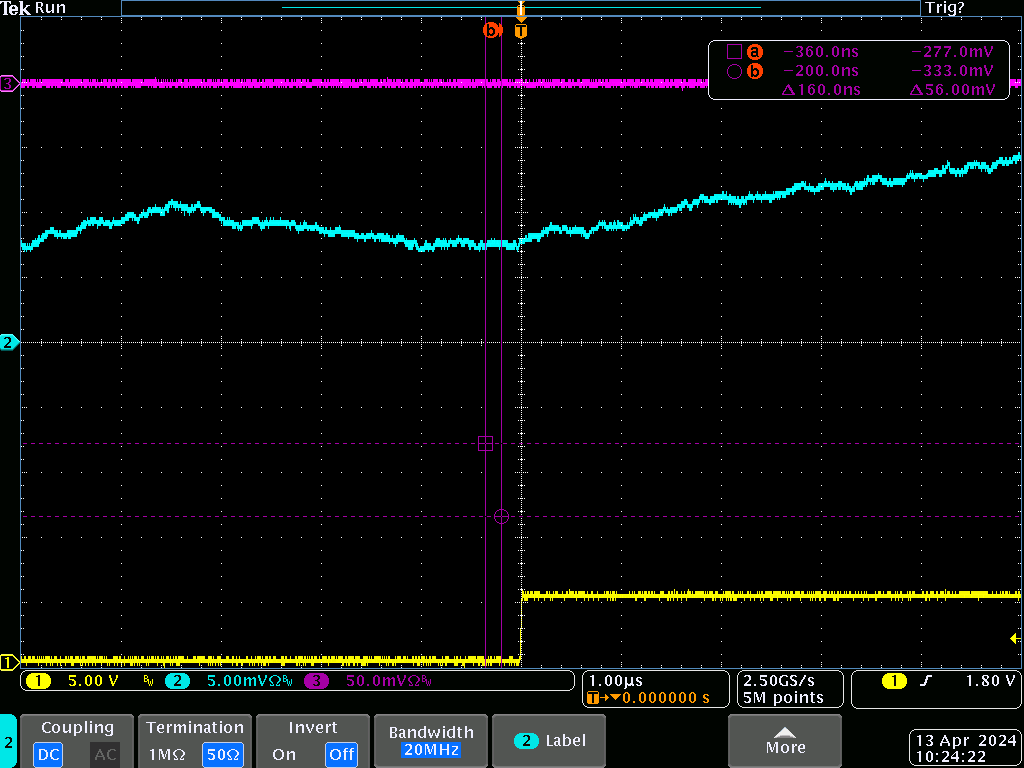Click the channel 3 ground marker
1024x768 pixels.
[x=9, y=84]
